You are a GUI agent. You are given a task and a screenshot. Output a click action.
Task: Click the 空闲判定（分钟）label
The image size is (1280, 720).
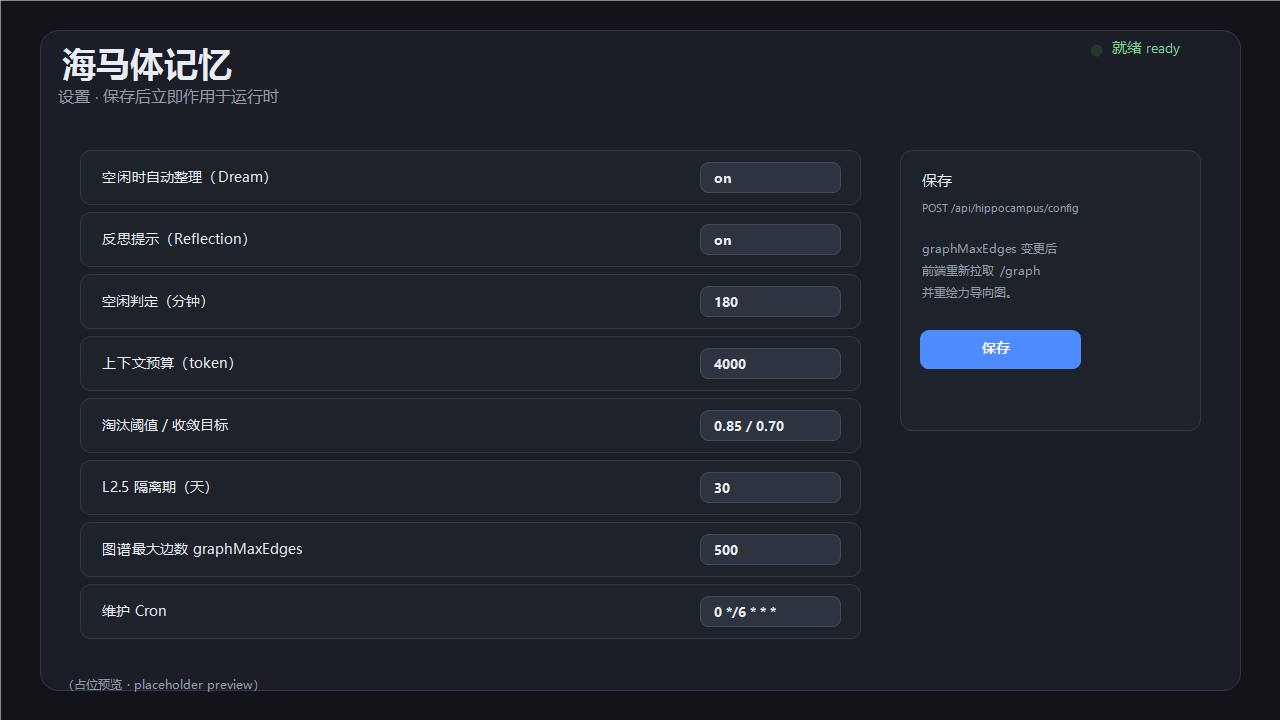pos(155,301)
